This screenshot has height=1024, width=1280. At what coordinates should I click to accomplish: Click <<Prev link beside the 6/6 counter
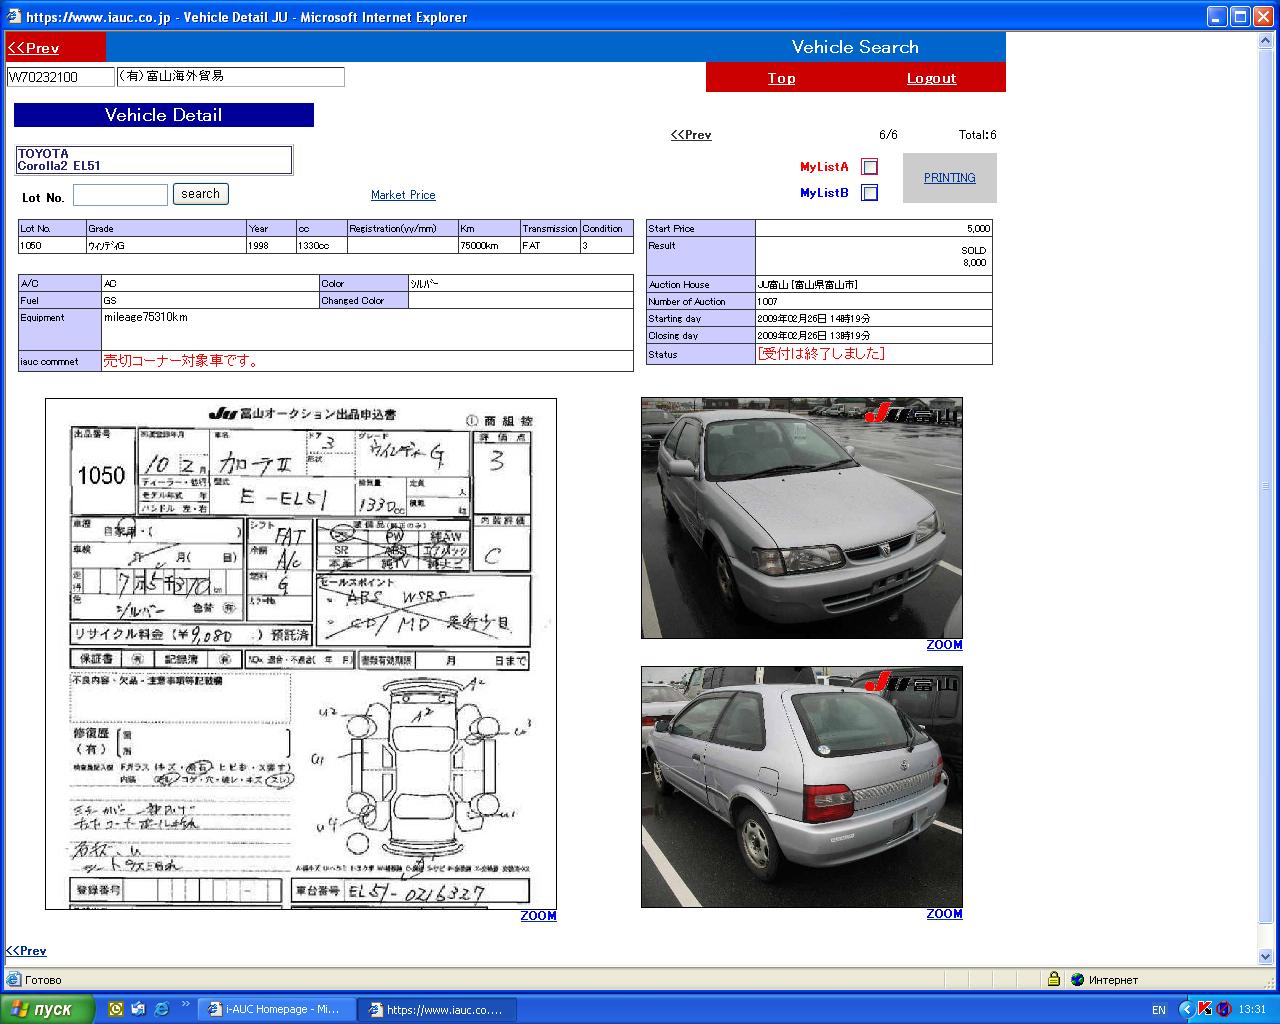[691, 135]
